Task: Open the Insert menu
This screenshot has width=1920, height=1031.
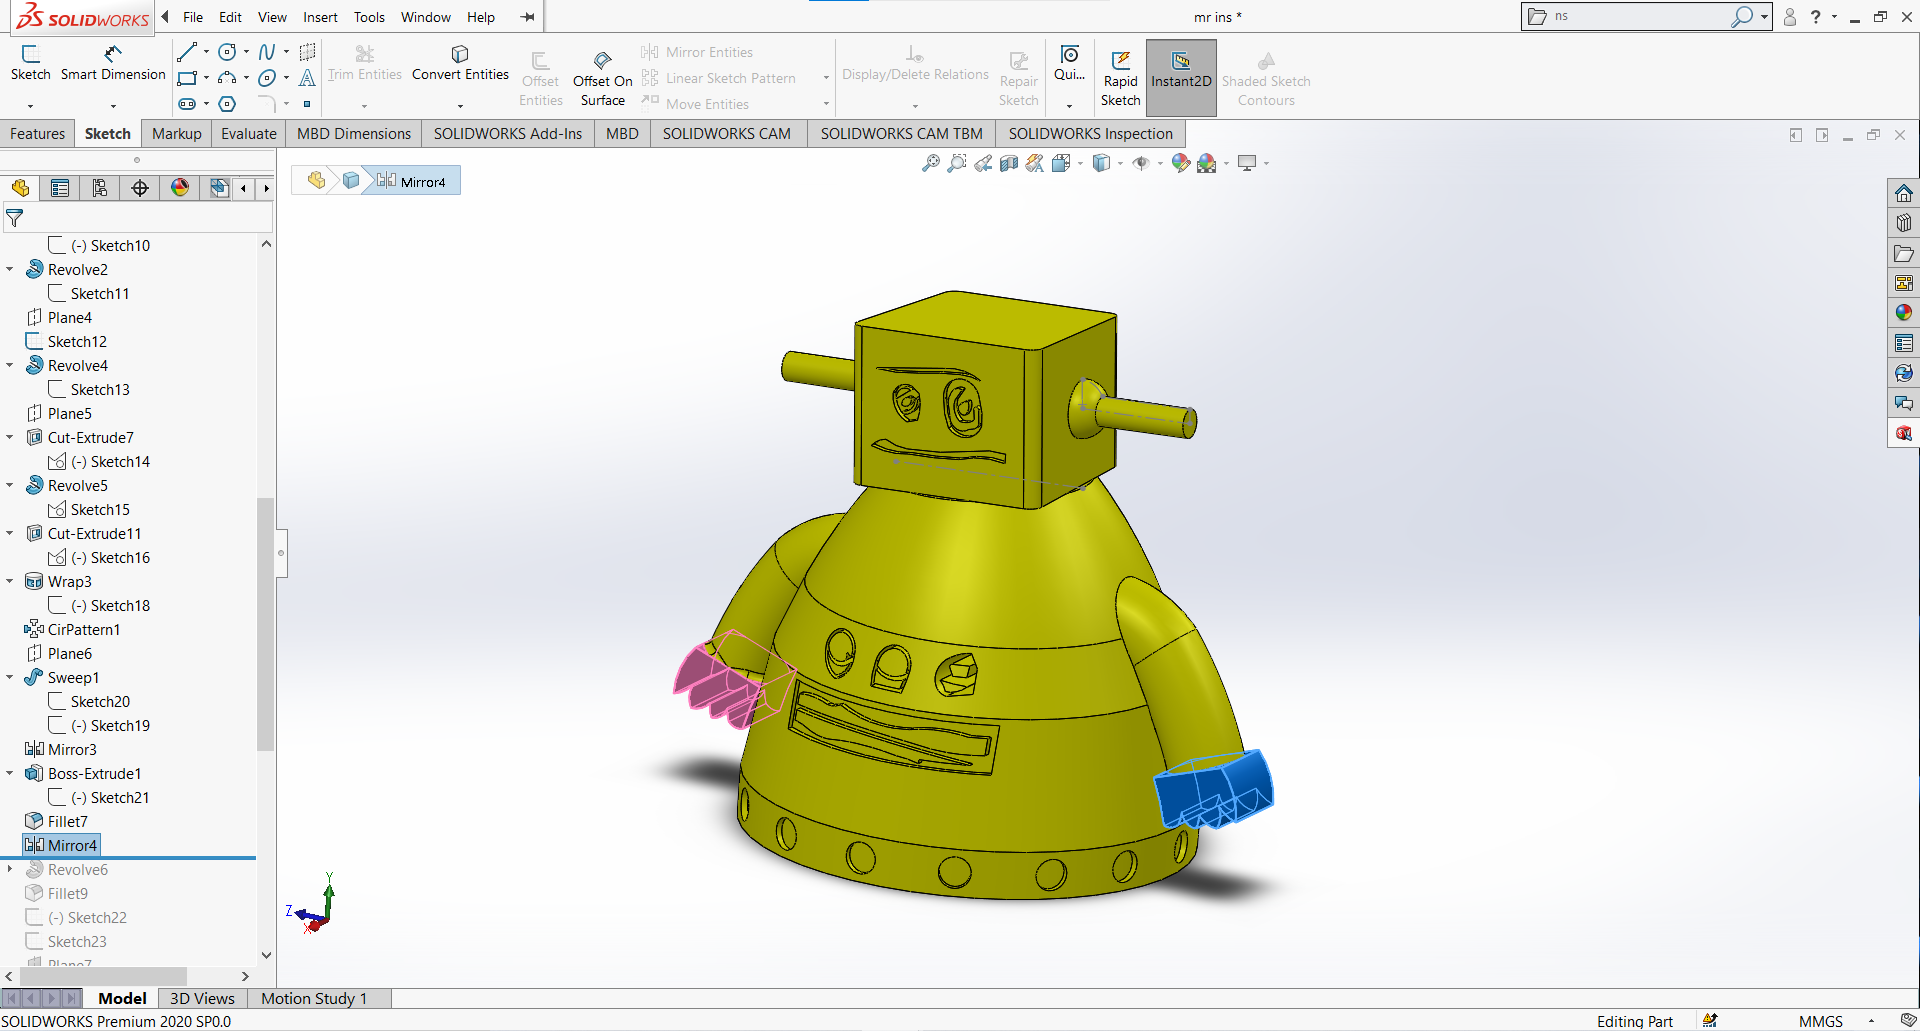Action: 320,17
